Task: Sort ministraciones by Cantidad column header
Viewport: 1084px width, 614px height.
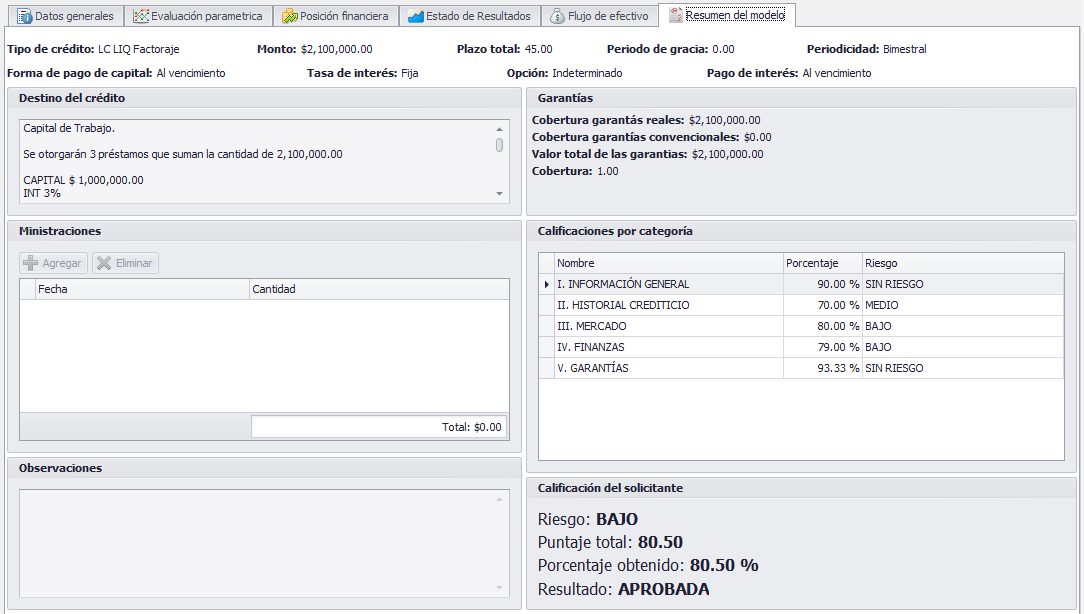Action: pyautogui.click(x=379, y=289)
